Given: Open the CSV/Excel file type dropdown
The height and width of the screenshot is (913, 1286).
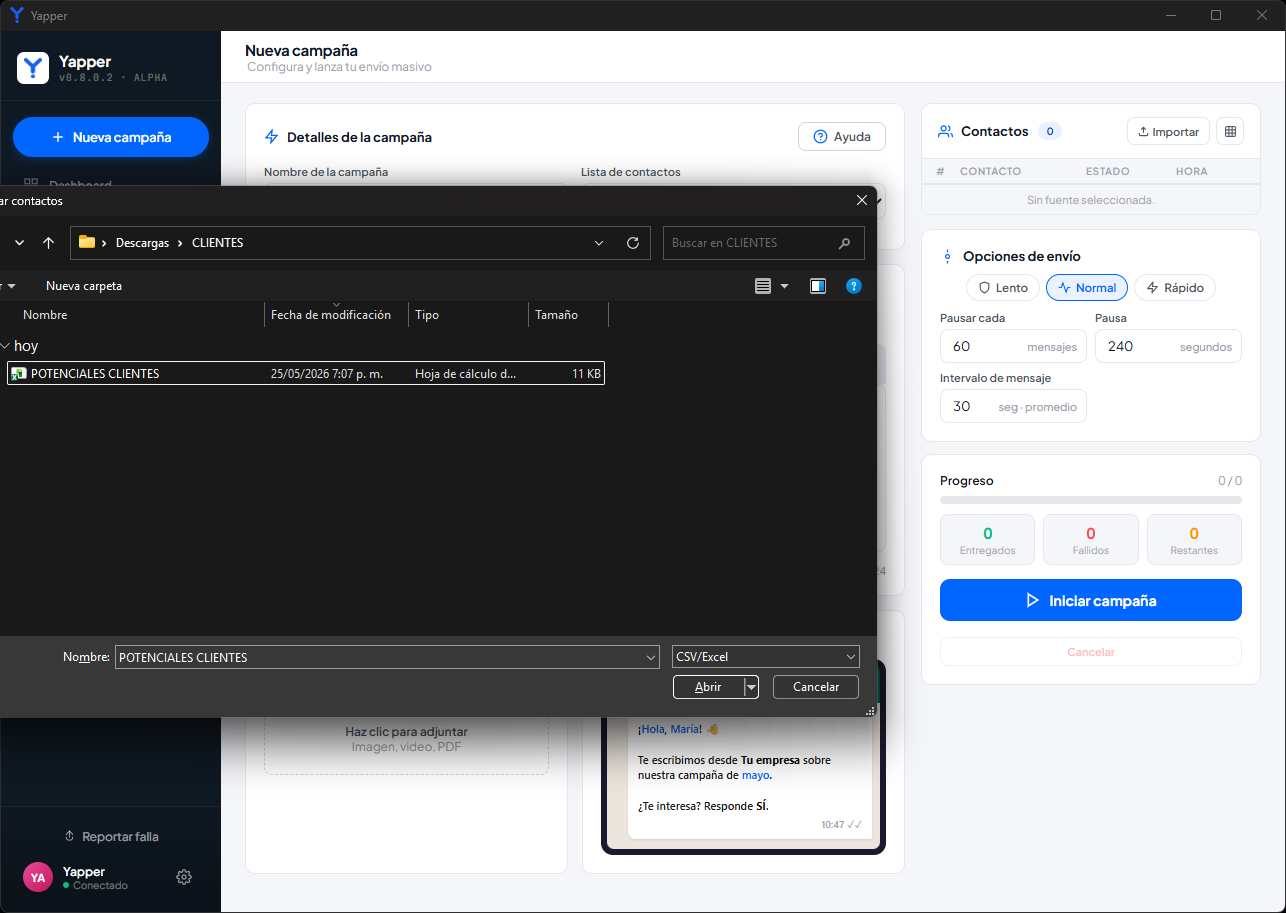Looking at the screenshot, I should point(766,657).
